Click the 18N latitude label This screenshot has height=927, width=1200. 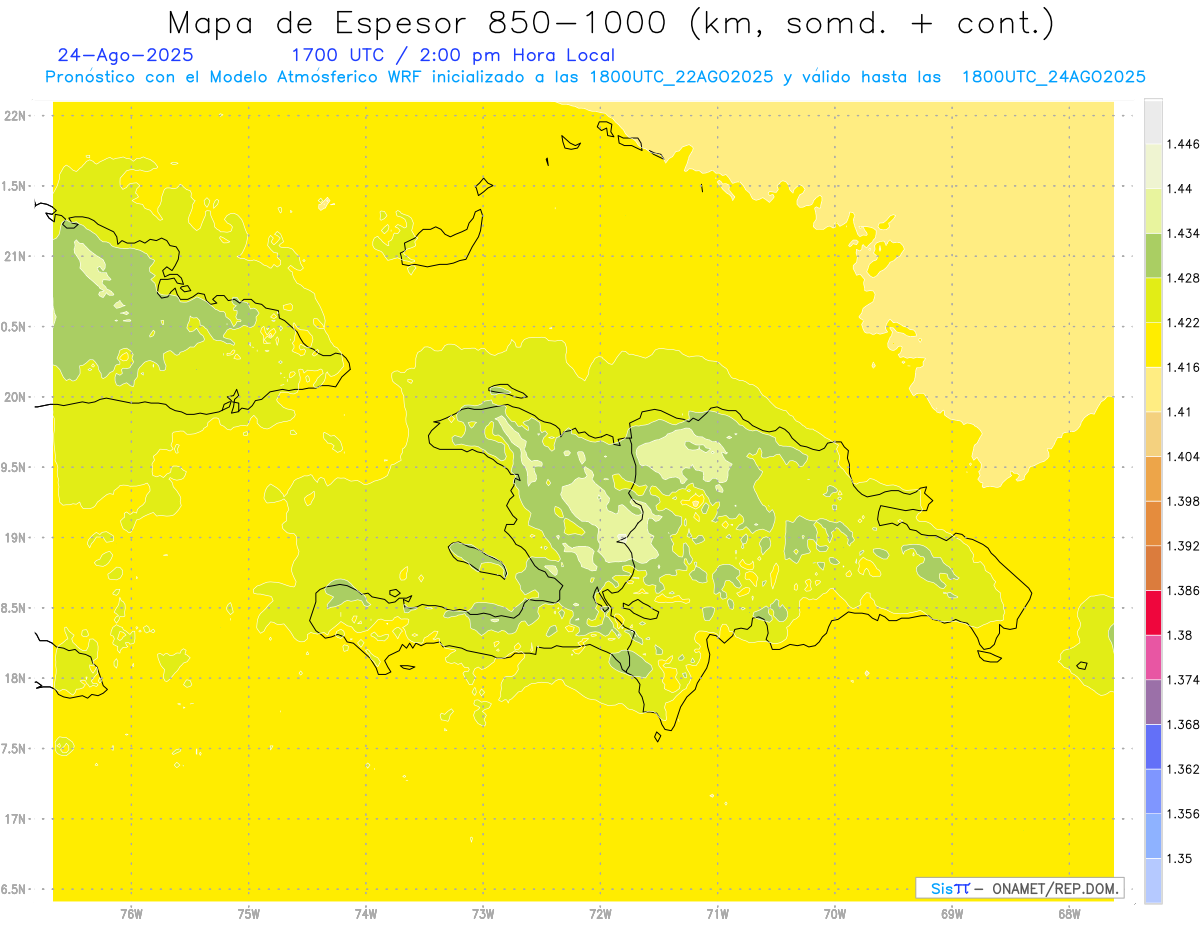pyautogui.click(x=15, y=678)
